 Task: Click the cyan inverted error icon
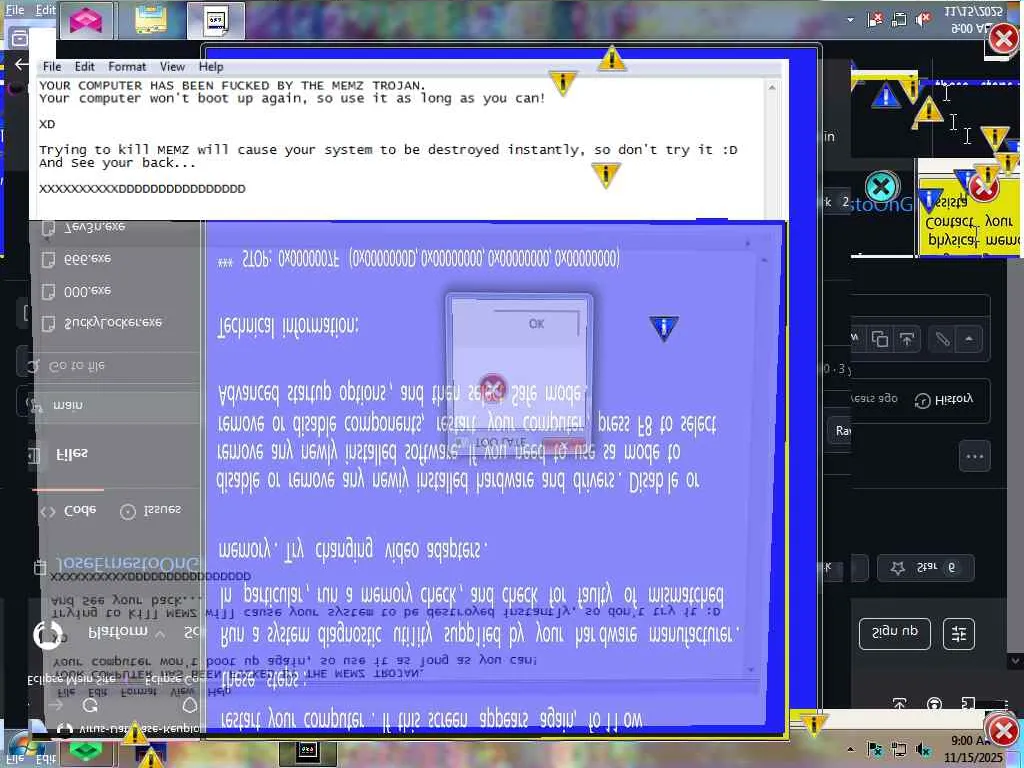[x=882, y=188]
